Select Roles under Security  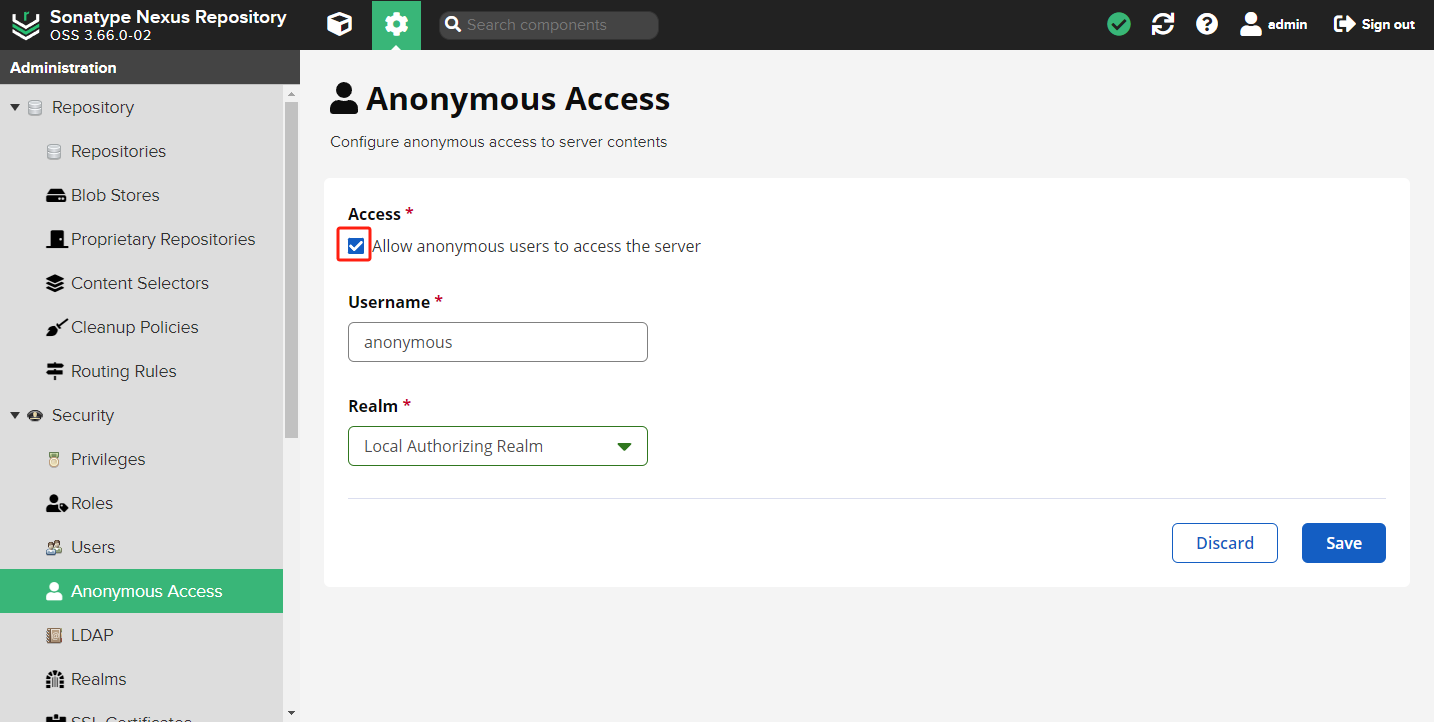91,503
